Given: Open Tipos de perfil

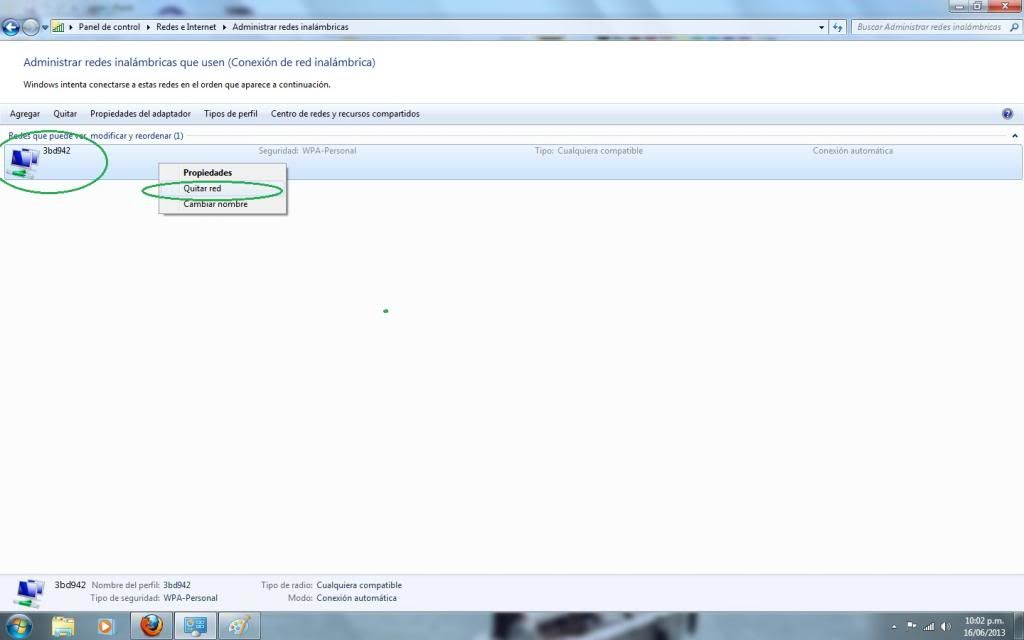Looking at the screenshot, I should (231, 114).
